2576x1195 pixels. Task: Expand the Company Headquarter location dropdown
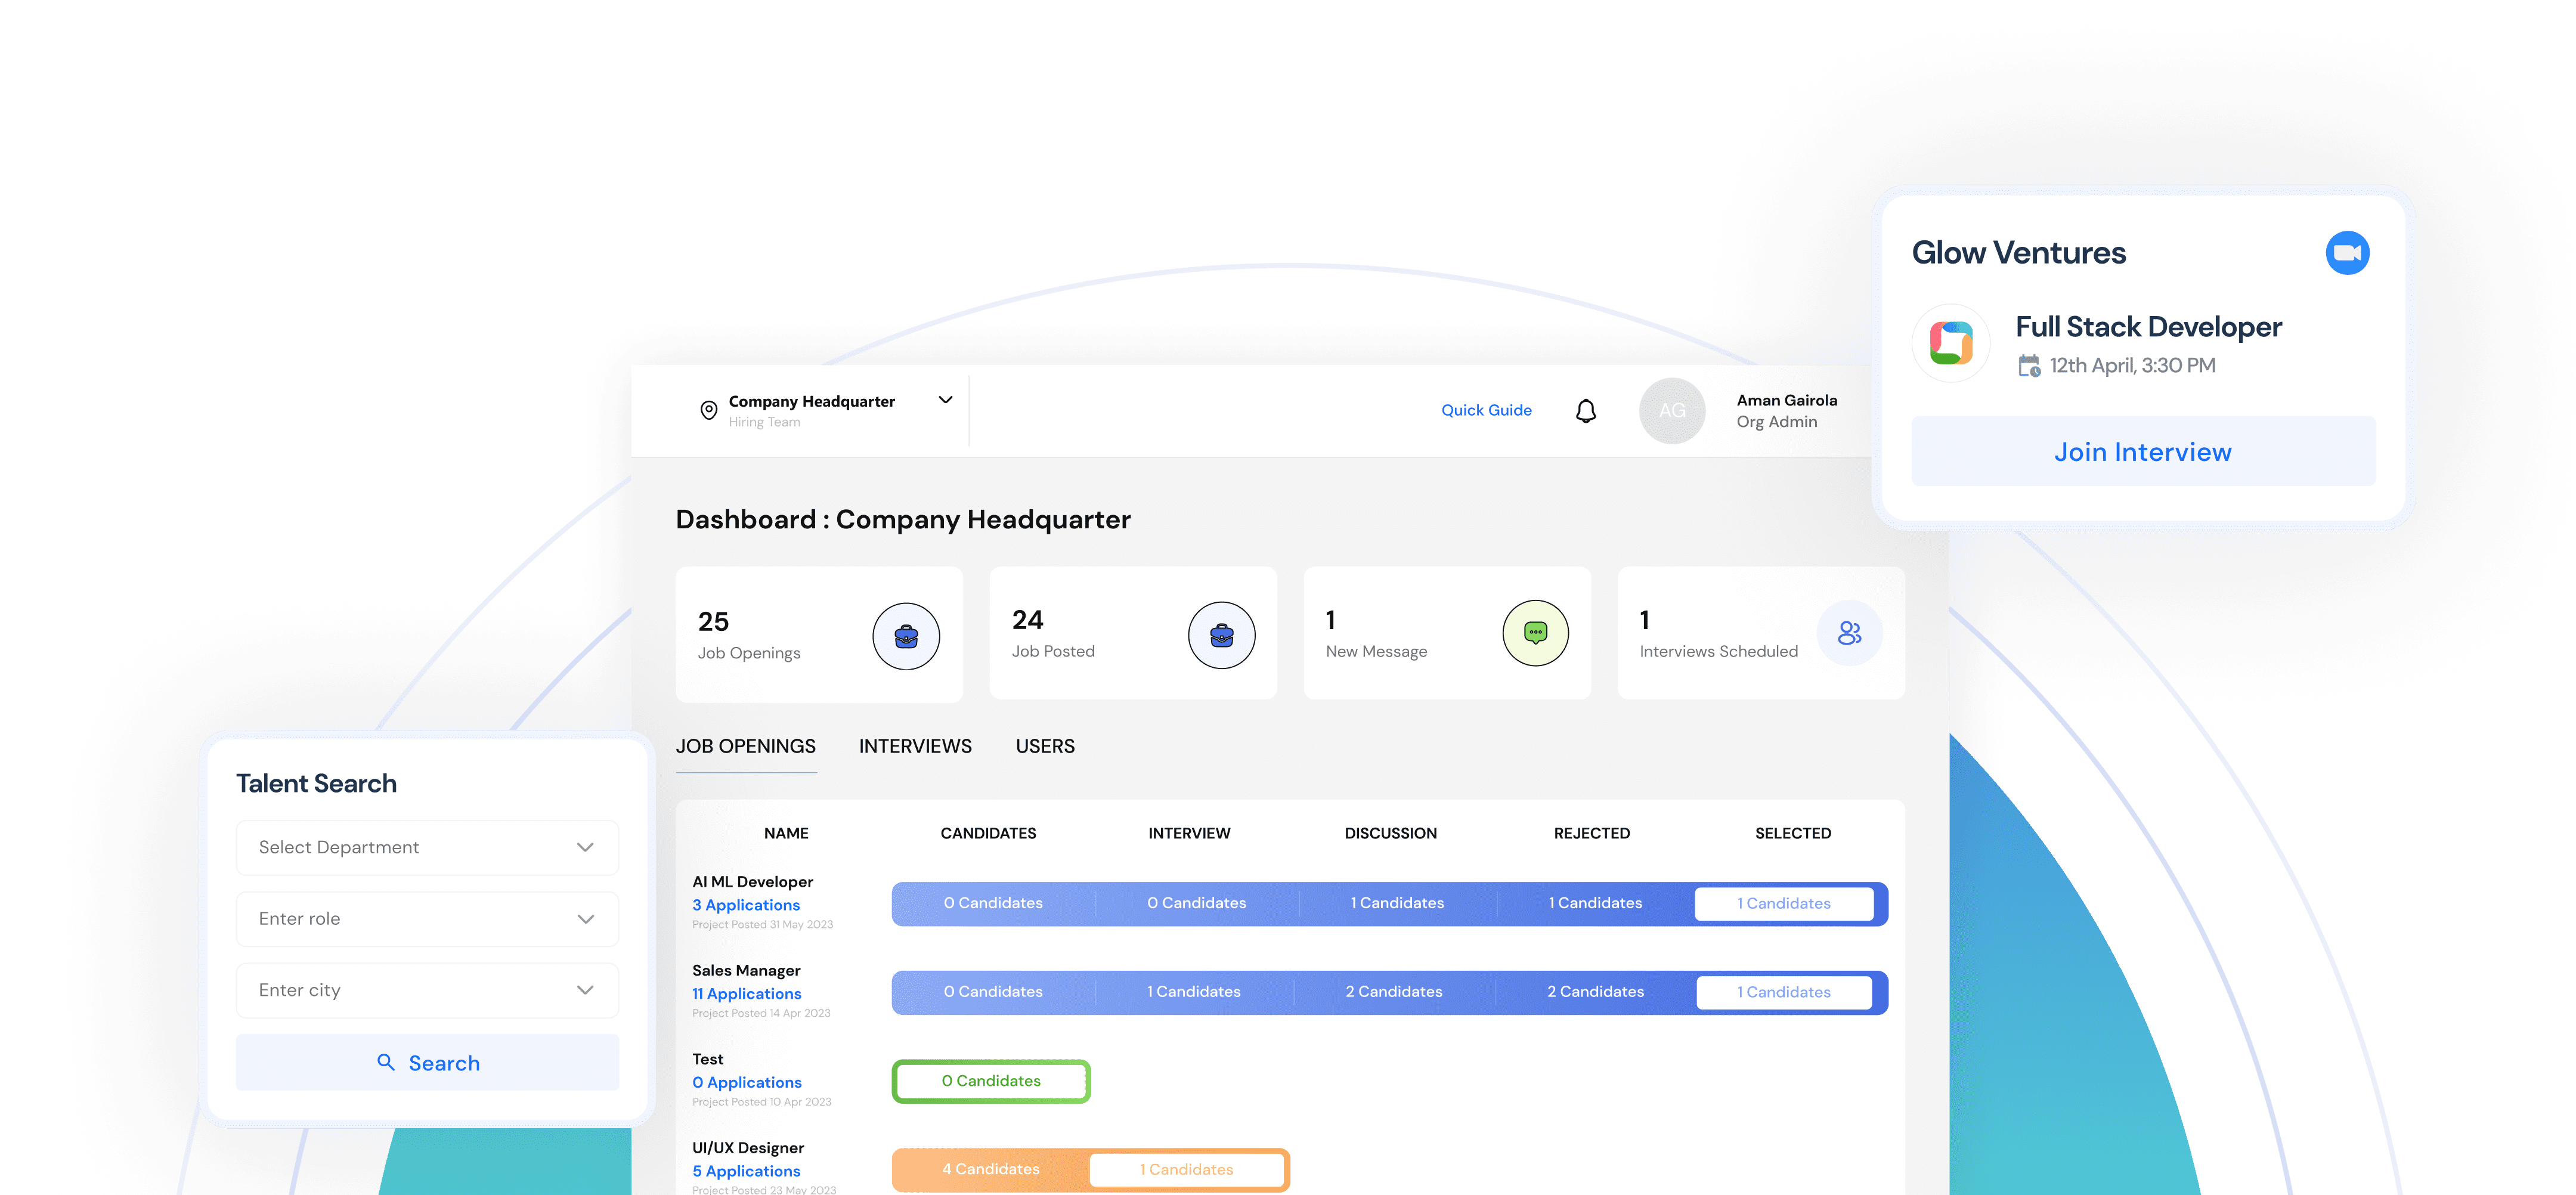click(945, 400)
